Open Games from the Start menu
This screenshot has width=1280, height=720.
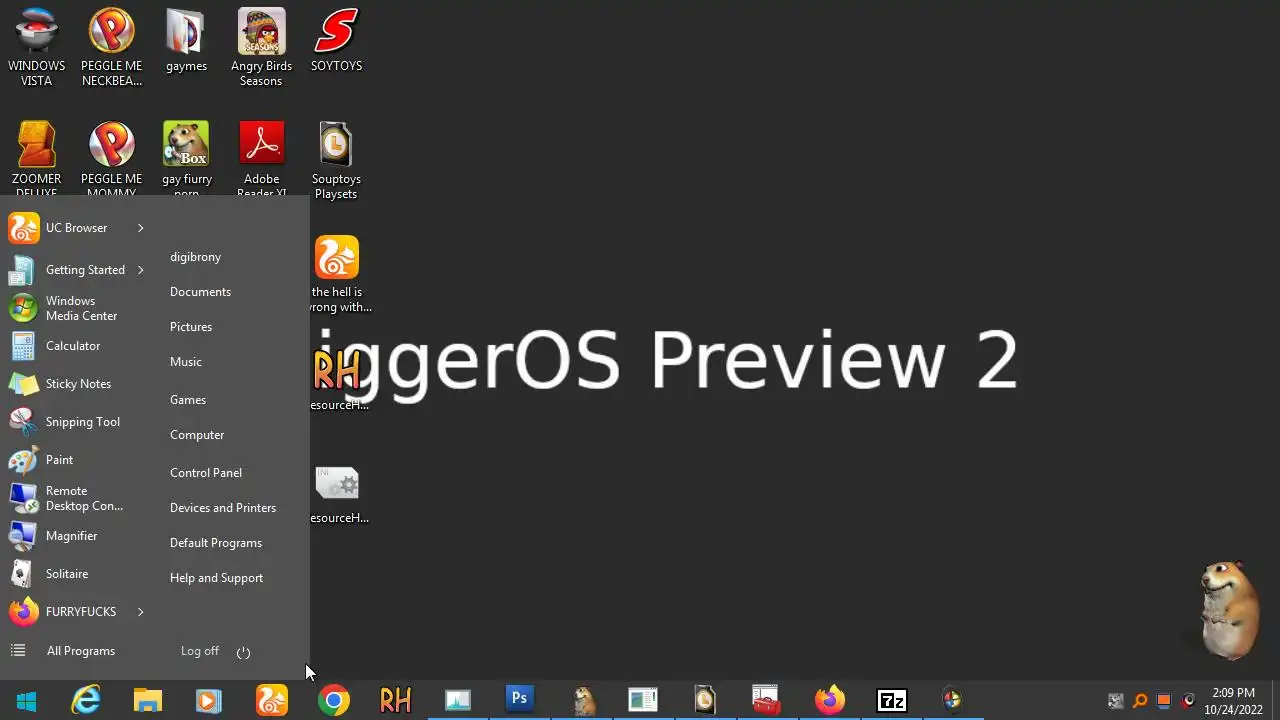click(188, 400)
